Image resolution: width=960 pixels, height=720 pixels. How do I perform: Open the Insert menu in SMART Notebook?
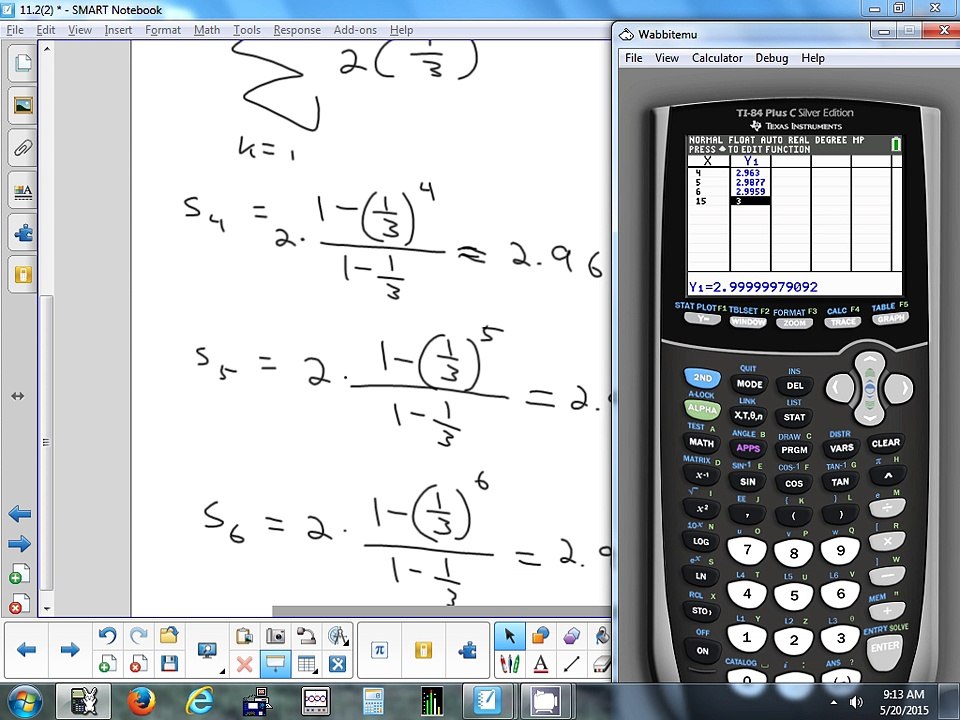[x=118, y=30]
